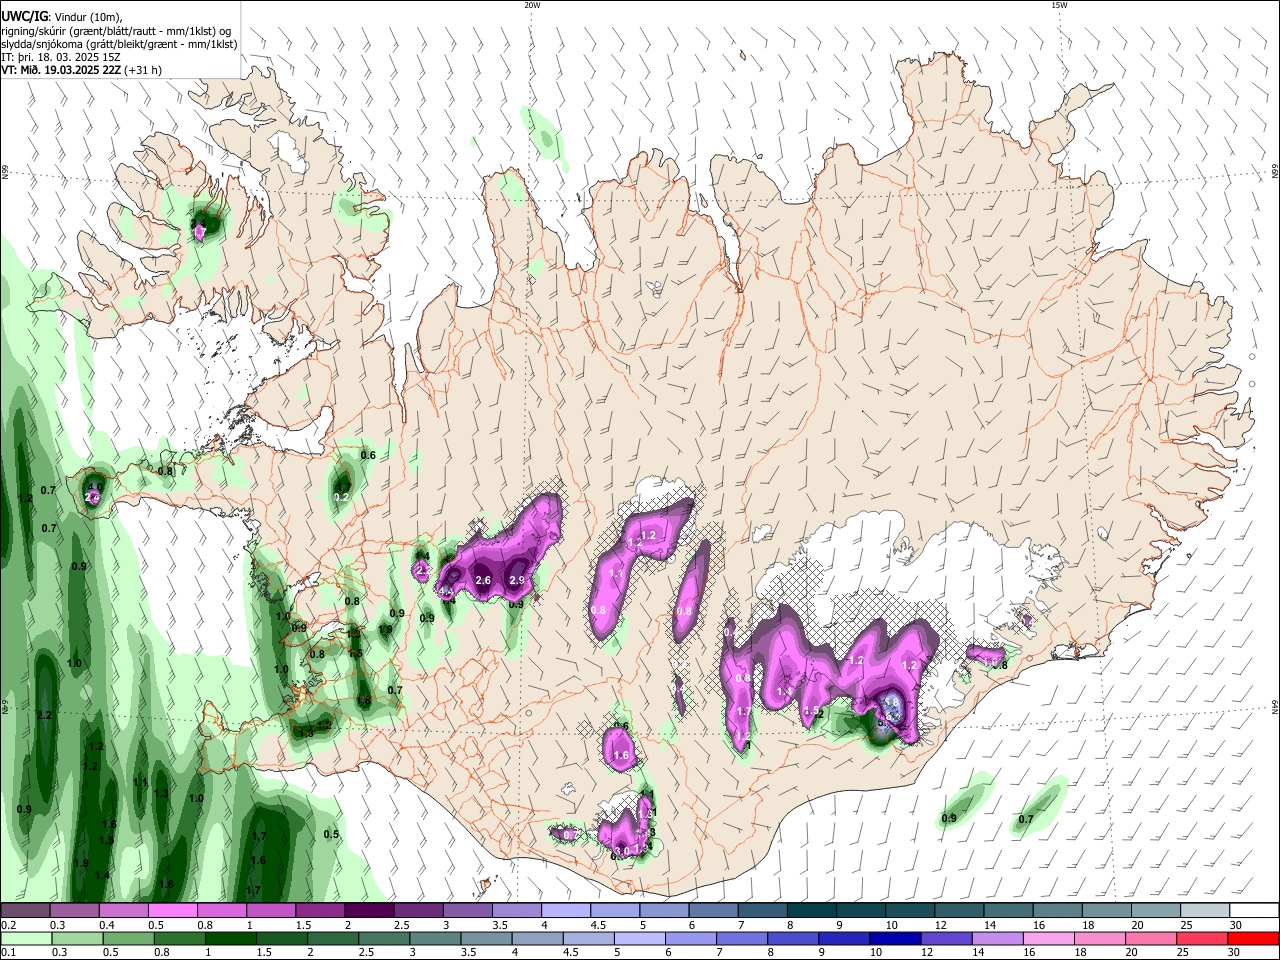Click the 20W longitude label
Viewport: 1280px width, 960px height.
532,5
